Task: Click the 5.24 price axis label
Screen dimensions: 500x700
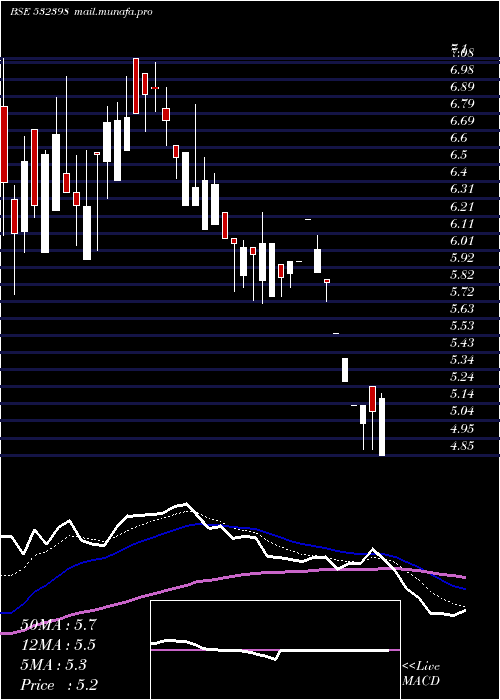Action: 462,376
